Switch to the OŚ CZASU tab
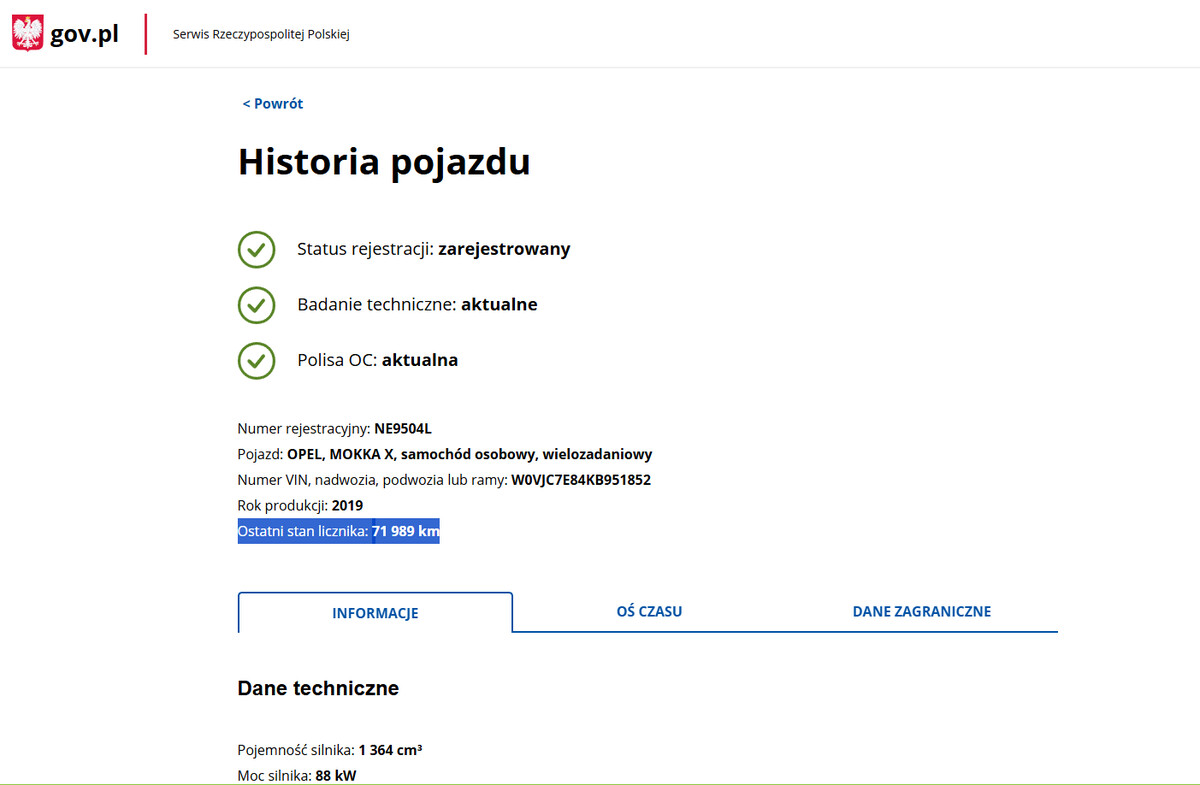Image resolution: width=1200 pixels, height=785 pixels. click(649, 611)
